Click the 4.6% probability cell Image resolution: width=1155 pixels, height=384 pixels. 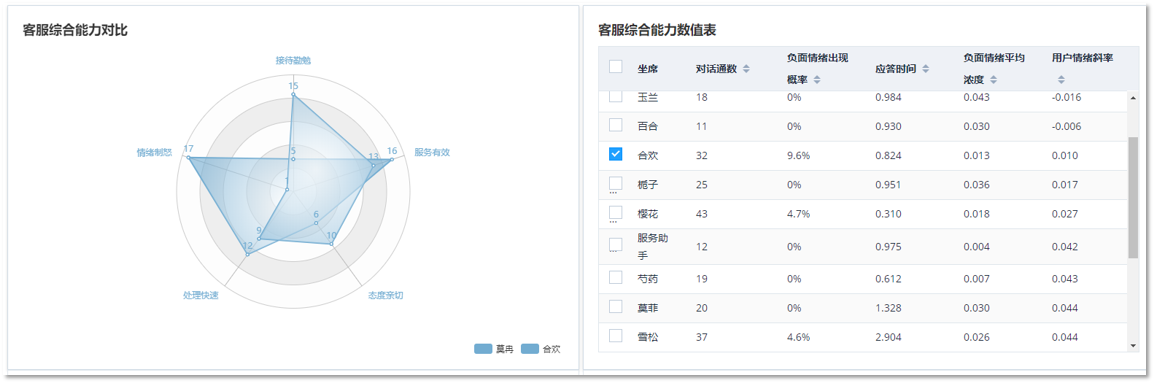[798, 337]
